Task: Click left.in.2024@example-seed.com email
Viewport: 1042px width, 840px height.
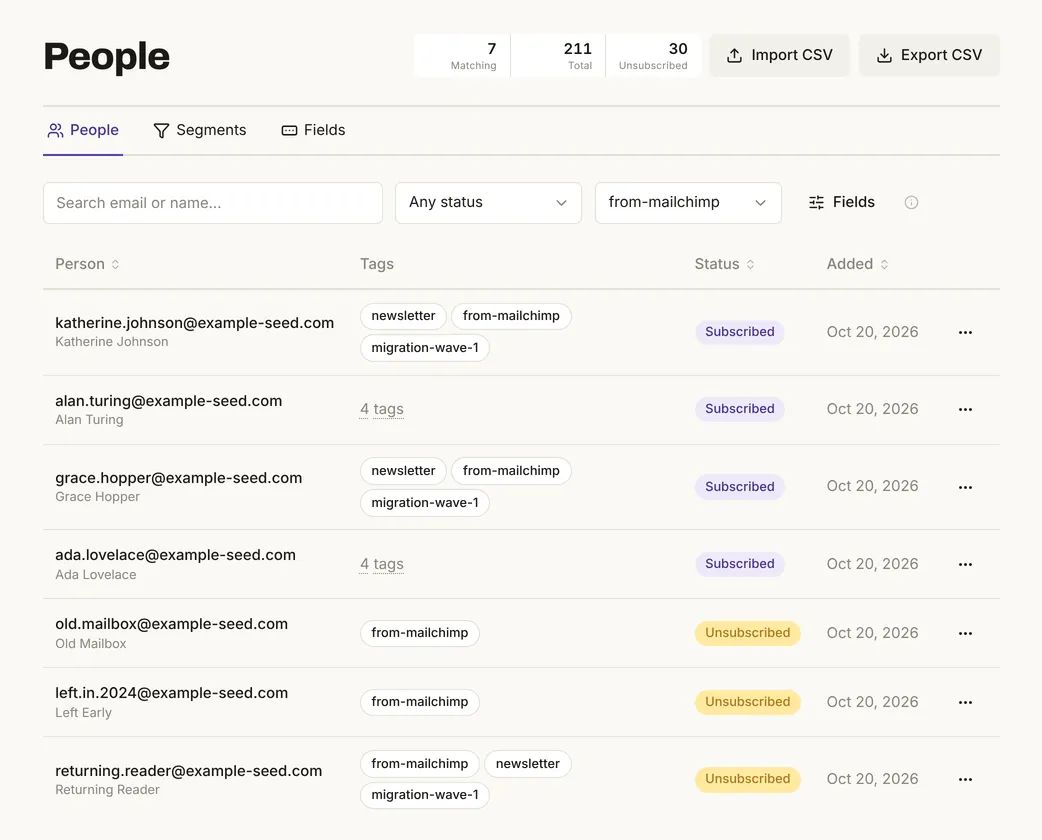Action: (x=171, y=693)
